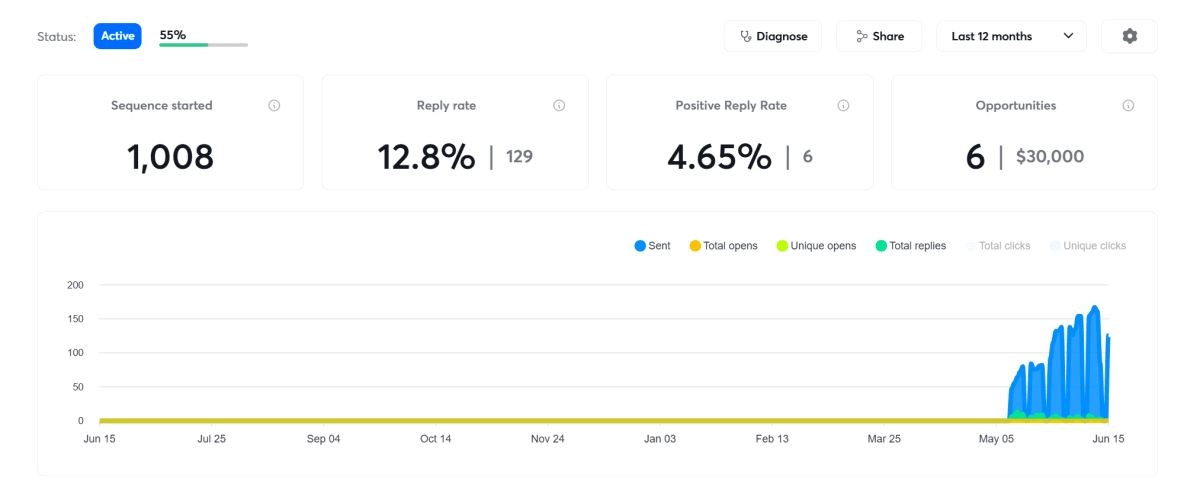Click the 4.65% positive reply rate value
Viewport: 1200px width, 494px height.
coord(719,157)
